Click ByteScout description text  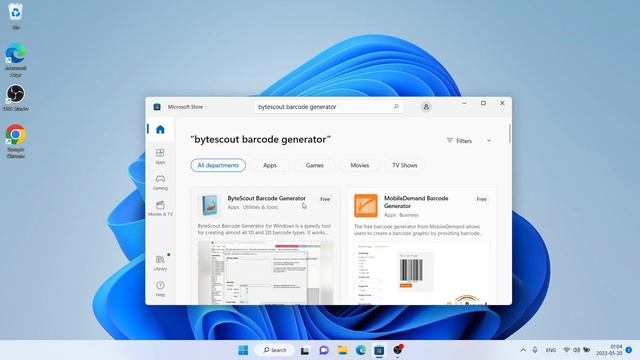pyautogui.click(x=264, y=229)
